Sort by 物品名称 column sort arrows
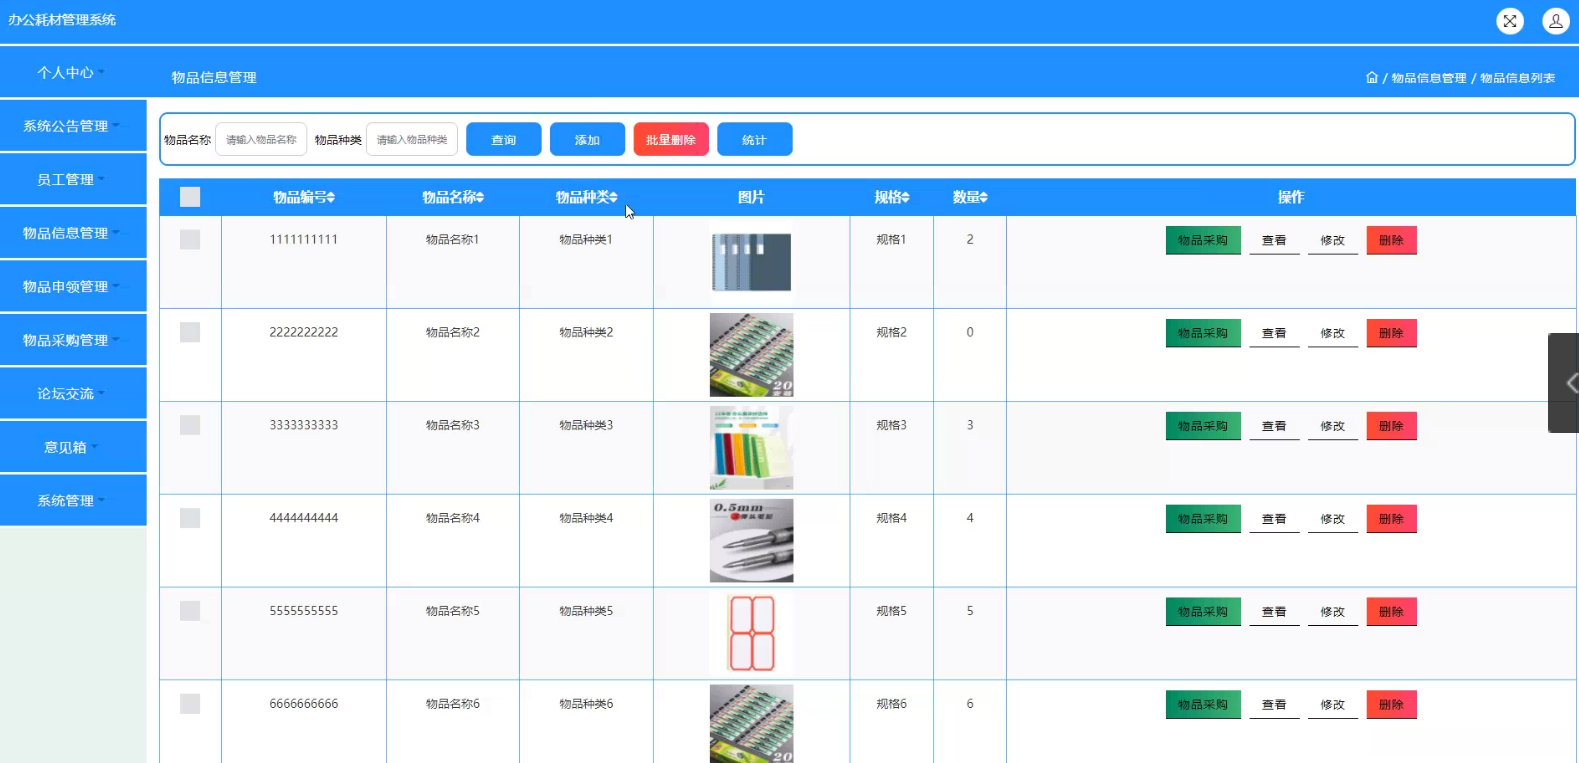Image resolution: width=1579 pixels, height=763 pixels. tap(480, 198)
